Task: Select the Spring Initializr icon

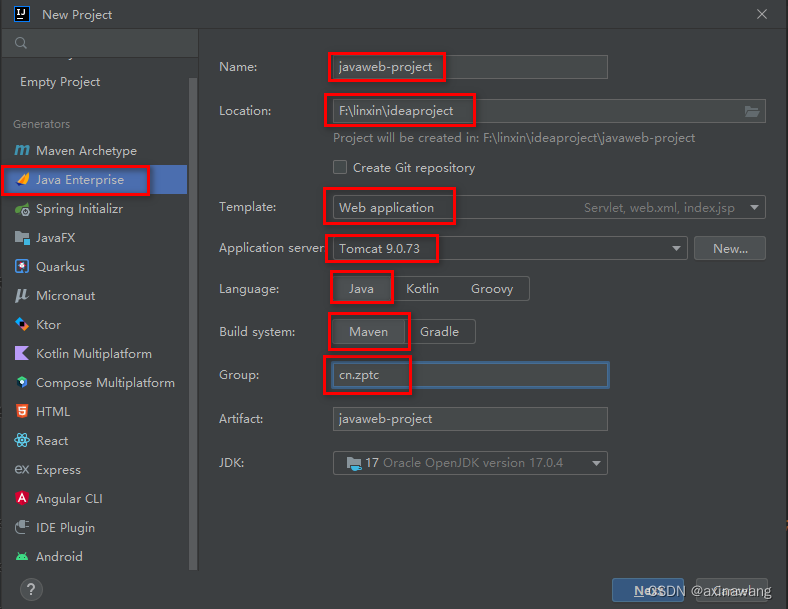Action: 22,209
